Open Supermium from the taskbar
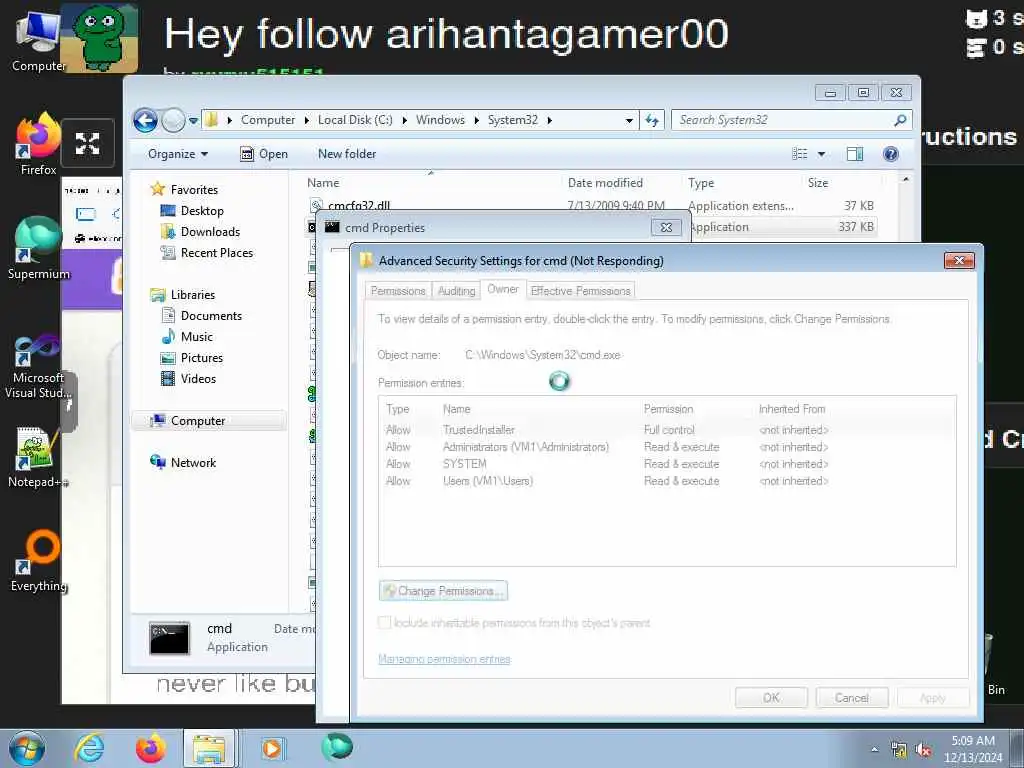The width and height of the screenshot is (1024, 768). [337, 747]
